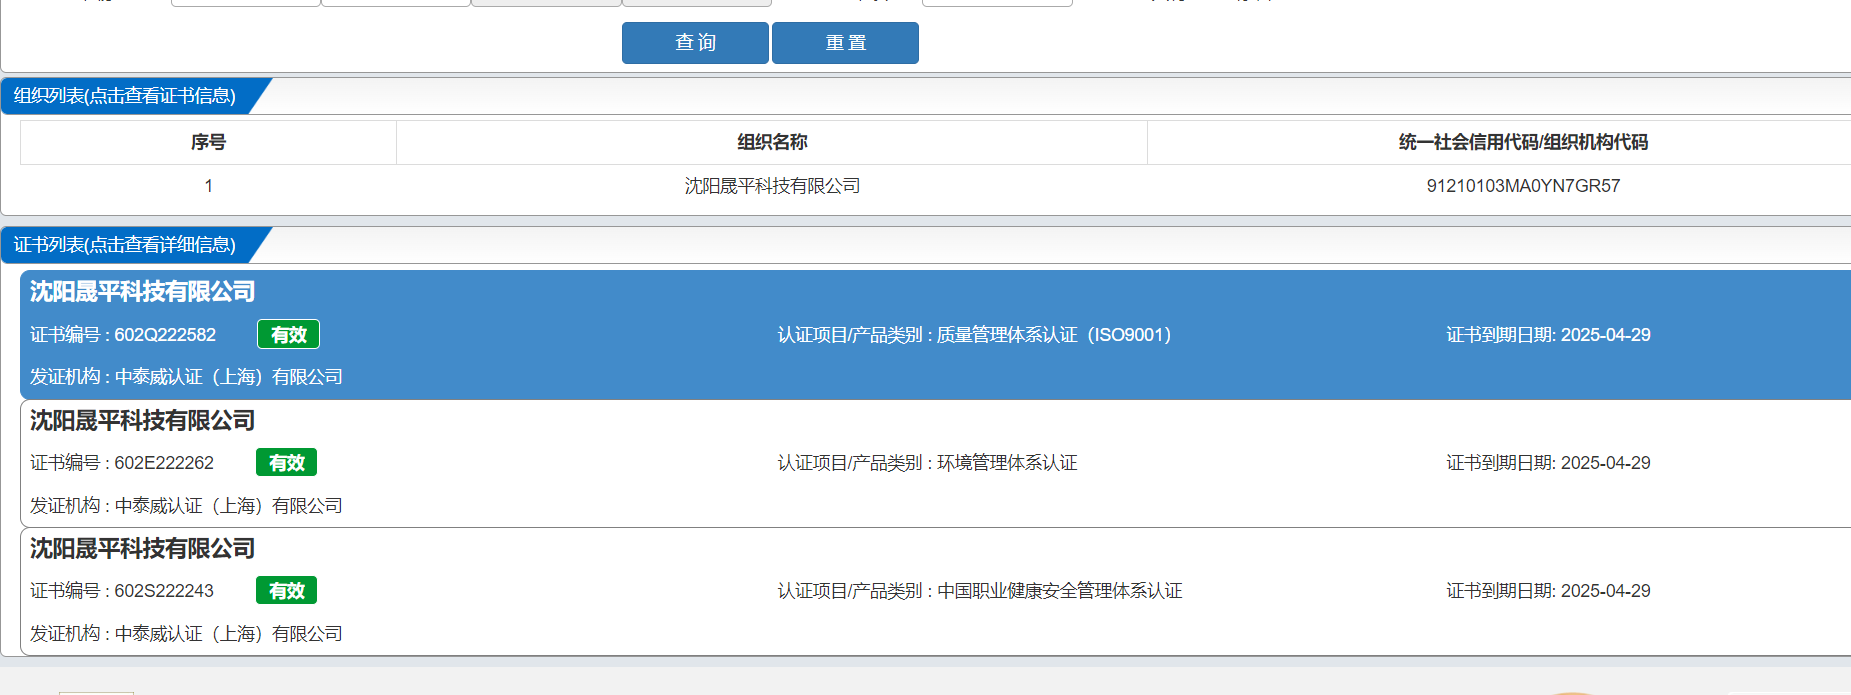Click the 组织名称 column header
Viewport: 1851px width, 695px height.
pyautogui.click(x=772, y=142)
